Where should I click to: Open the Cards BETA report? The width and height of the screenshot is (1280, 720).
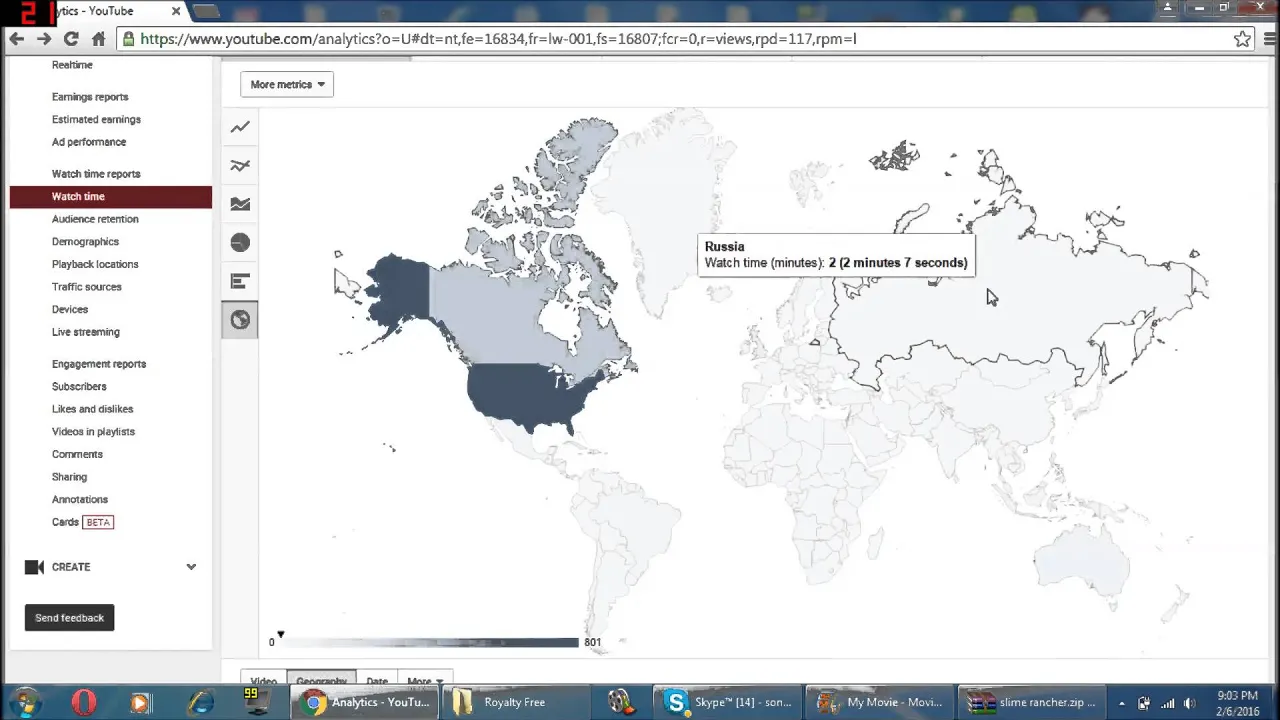82,522
